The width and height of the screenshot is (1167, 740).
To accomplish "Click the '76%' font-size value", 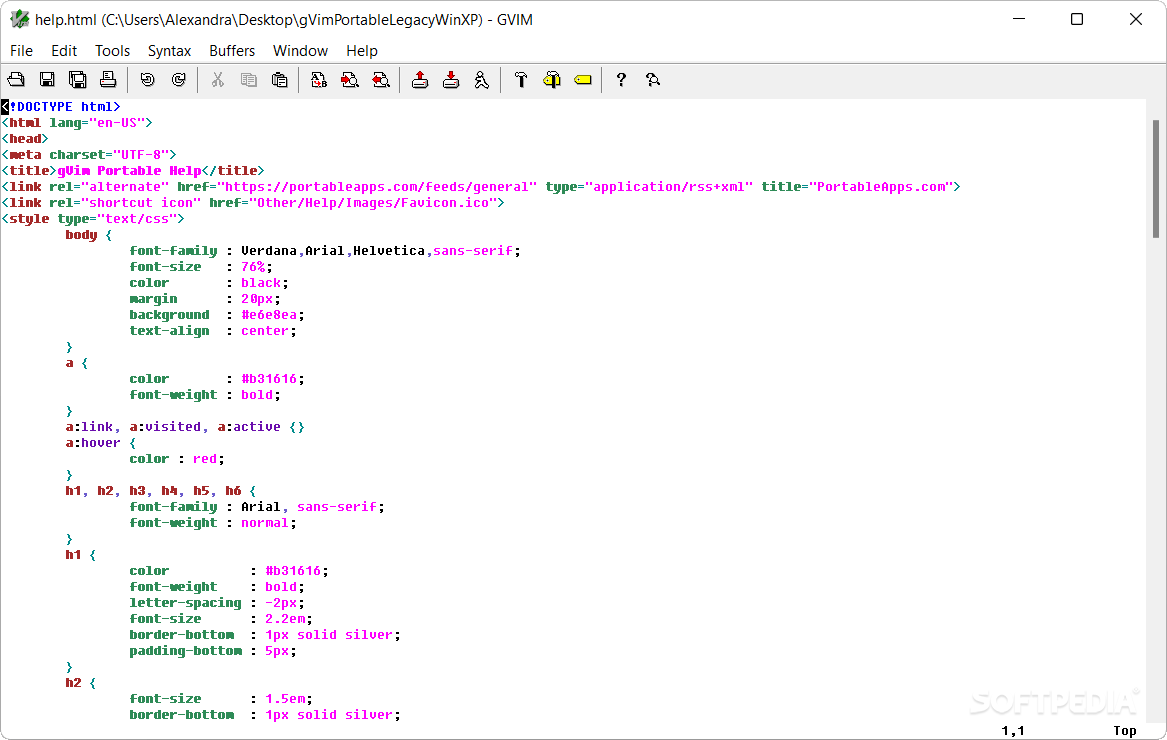I will tap(253, 267).
